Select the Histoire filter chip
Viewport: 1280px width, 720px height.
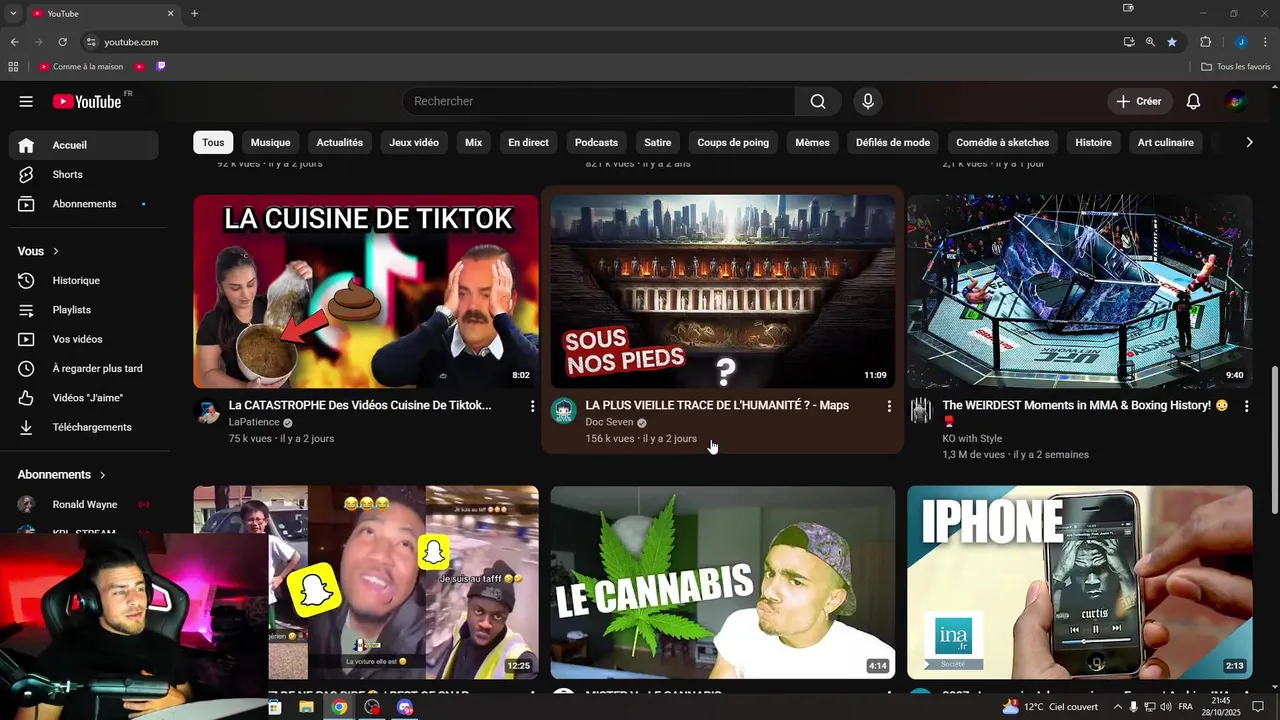click(1093, 142)
